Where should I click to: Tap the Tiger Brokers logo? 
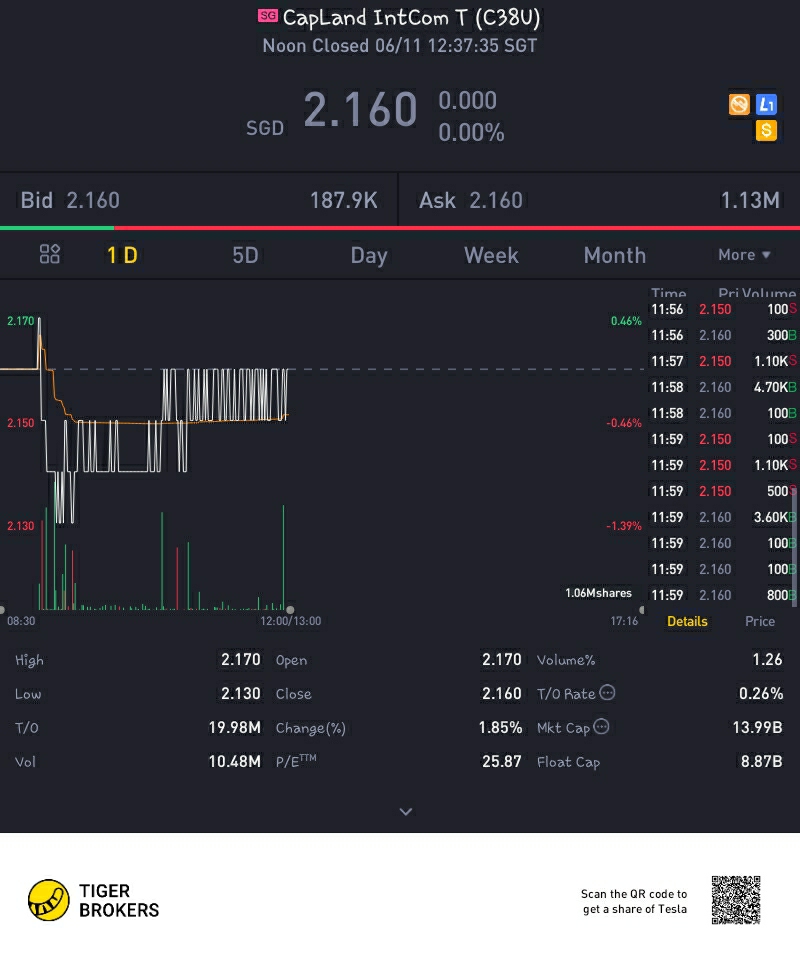click(93, 900)
